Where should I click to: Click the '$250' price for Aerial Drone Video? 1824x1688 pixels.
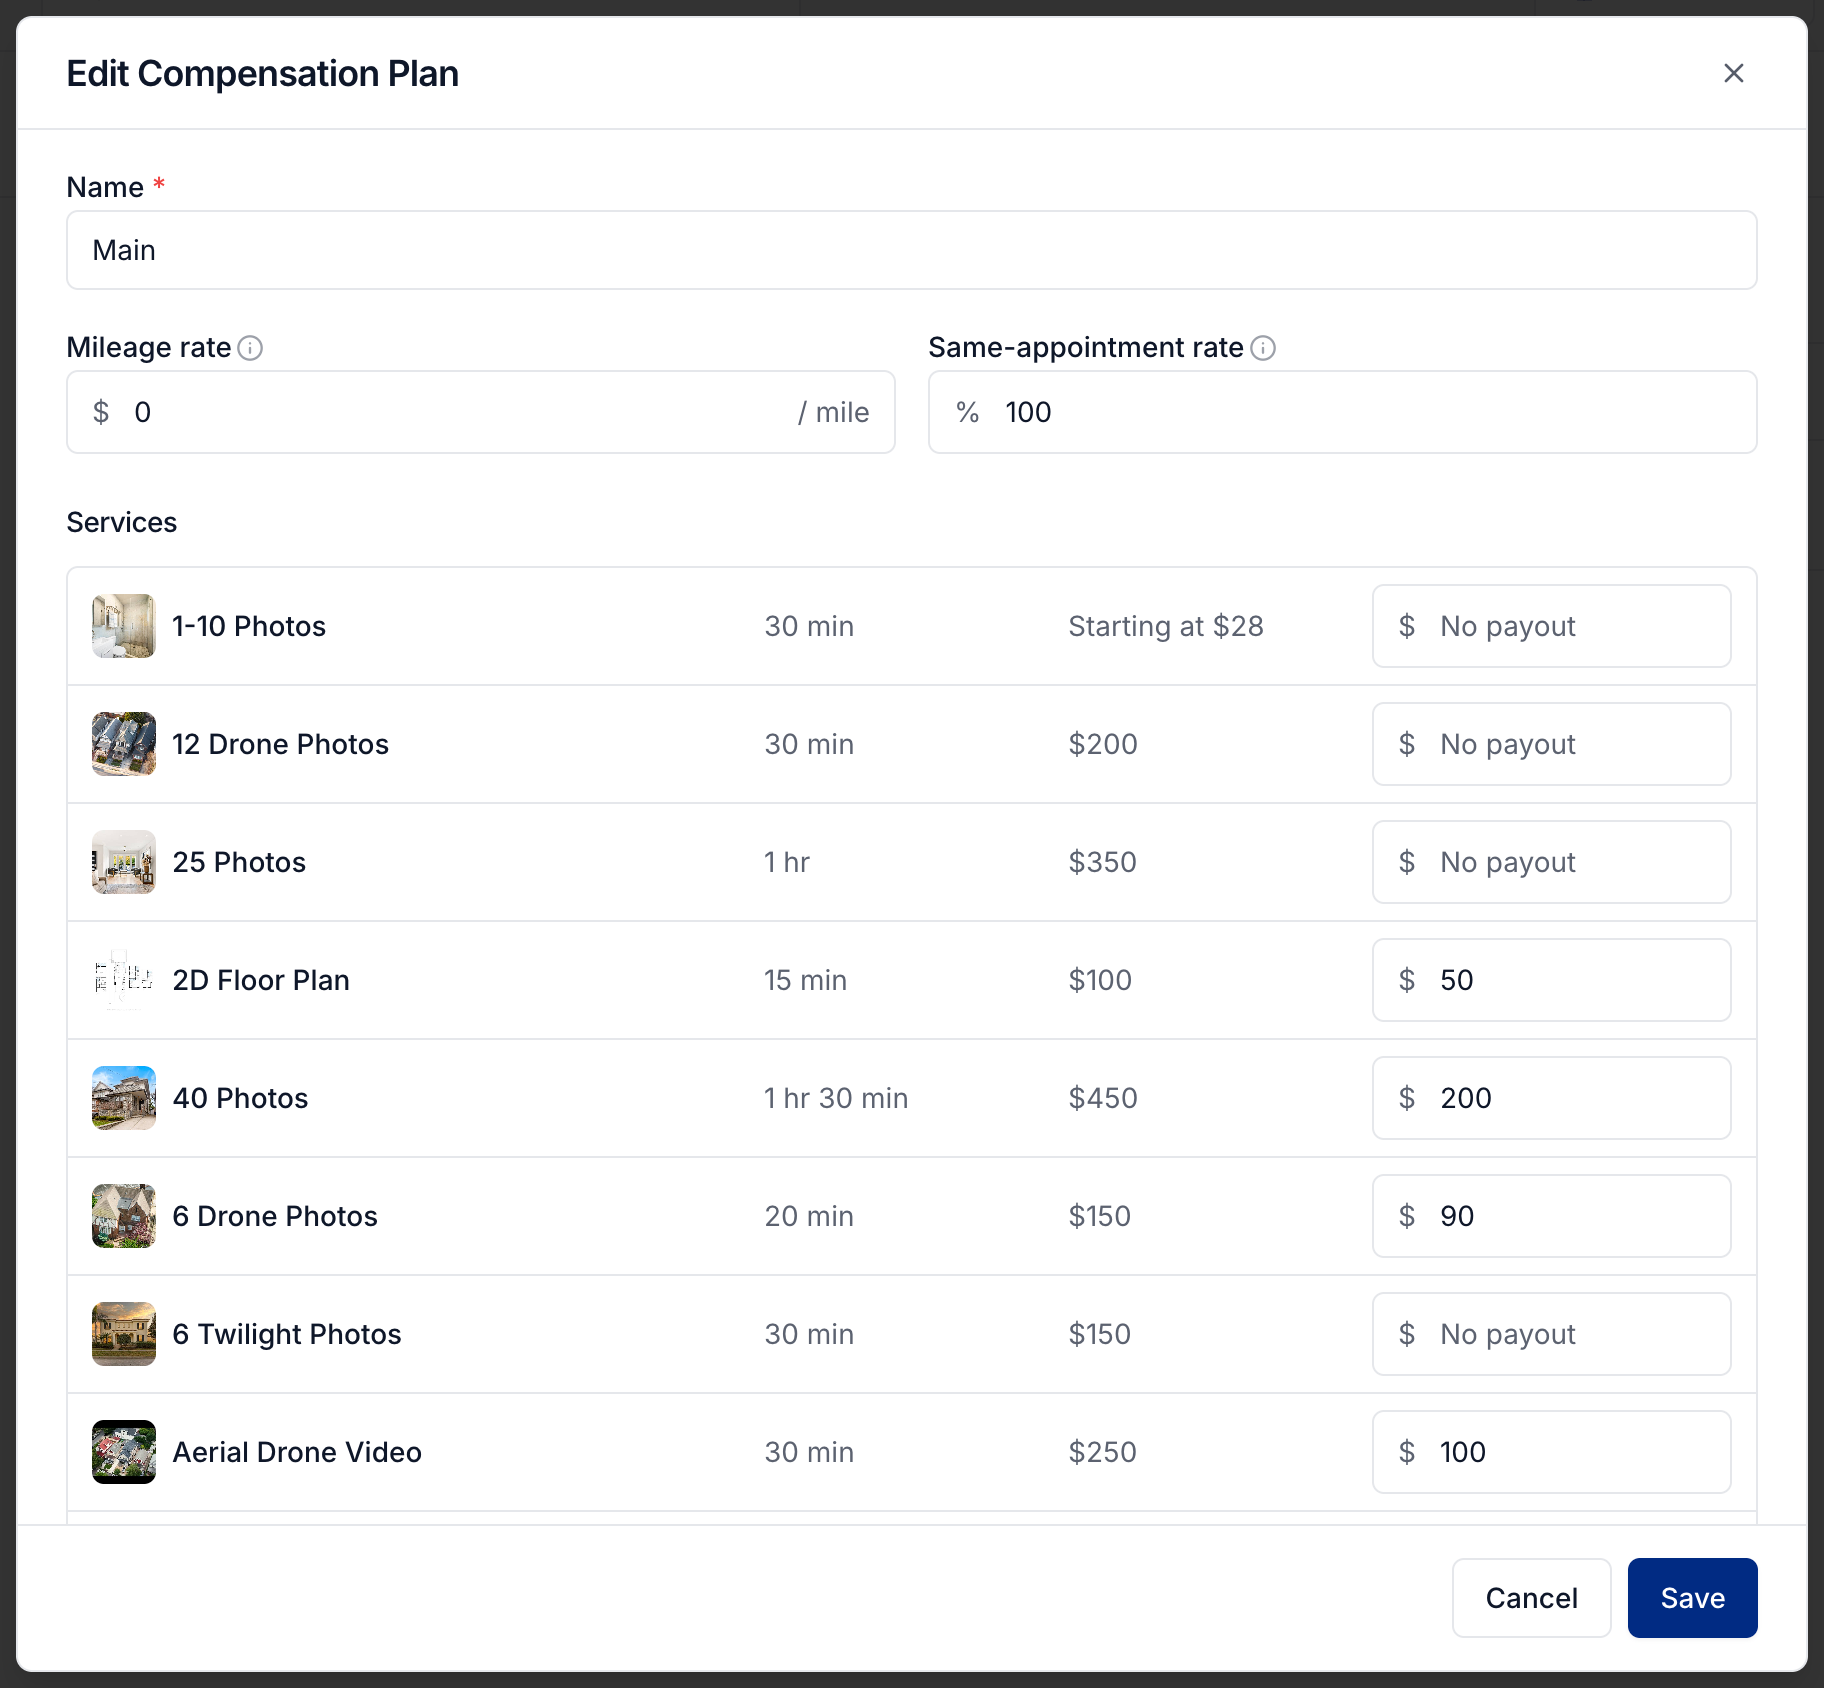(x=1102, y=1452)
